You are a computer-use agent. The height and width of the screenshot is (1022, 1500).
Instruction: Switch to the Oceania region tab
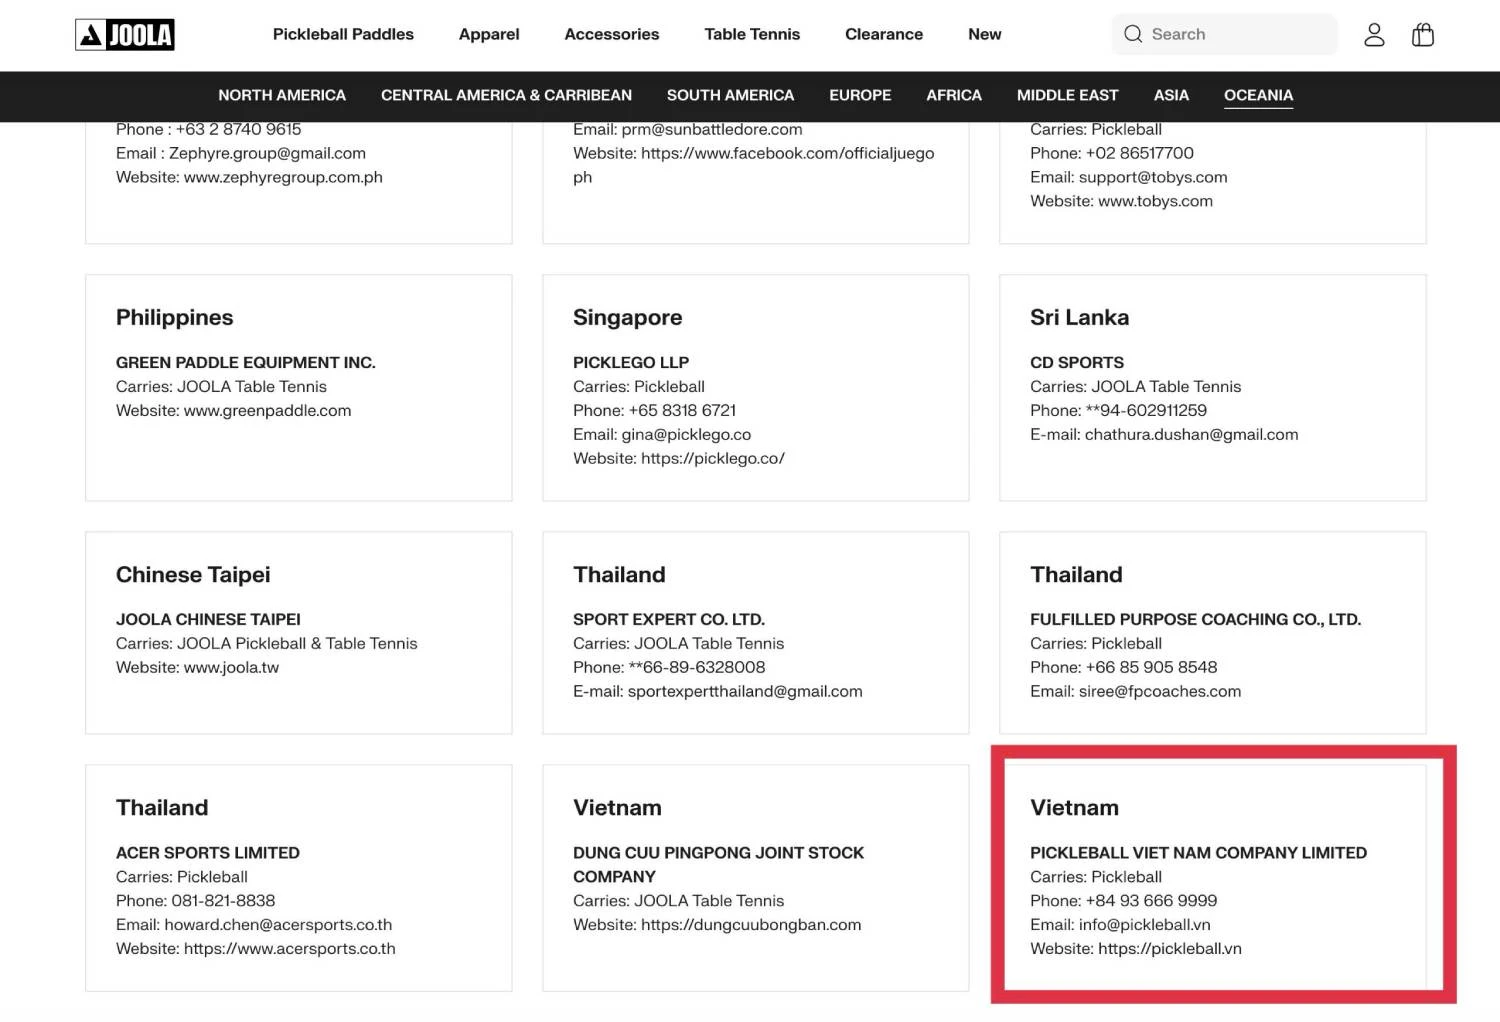coord(1258,95)
